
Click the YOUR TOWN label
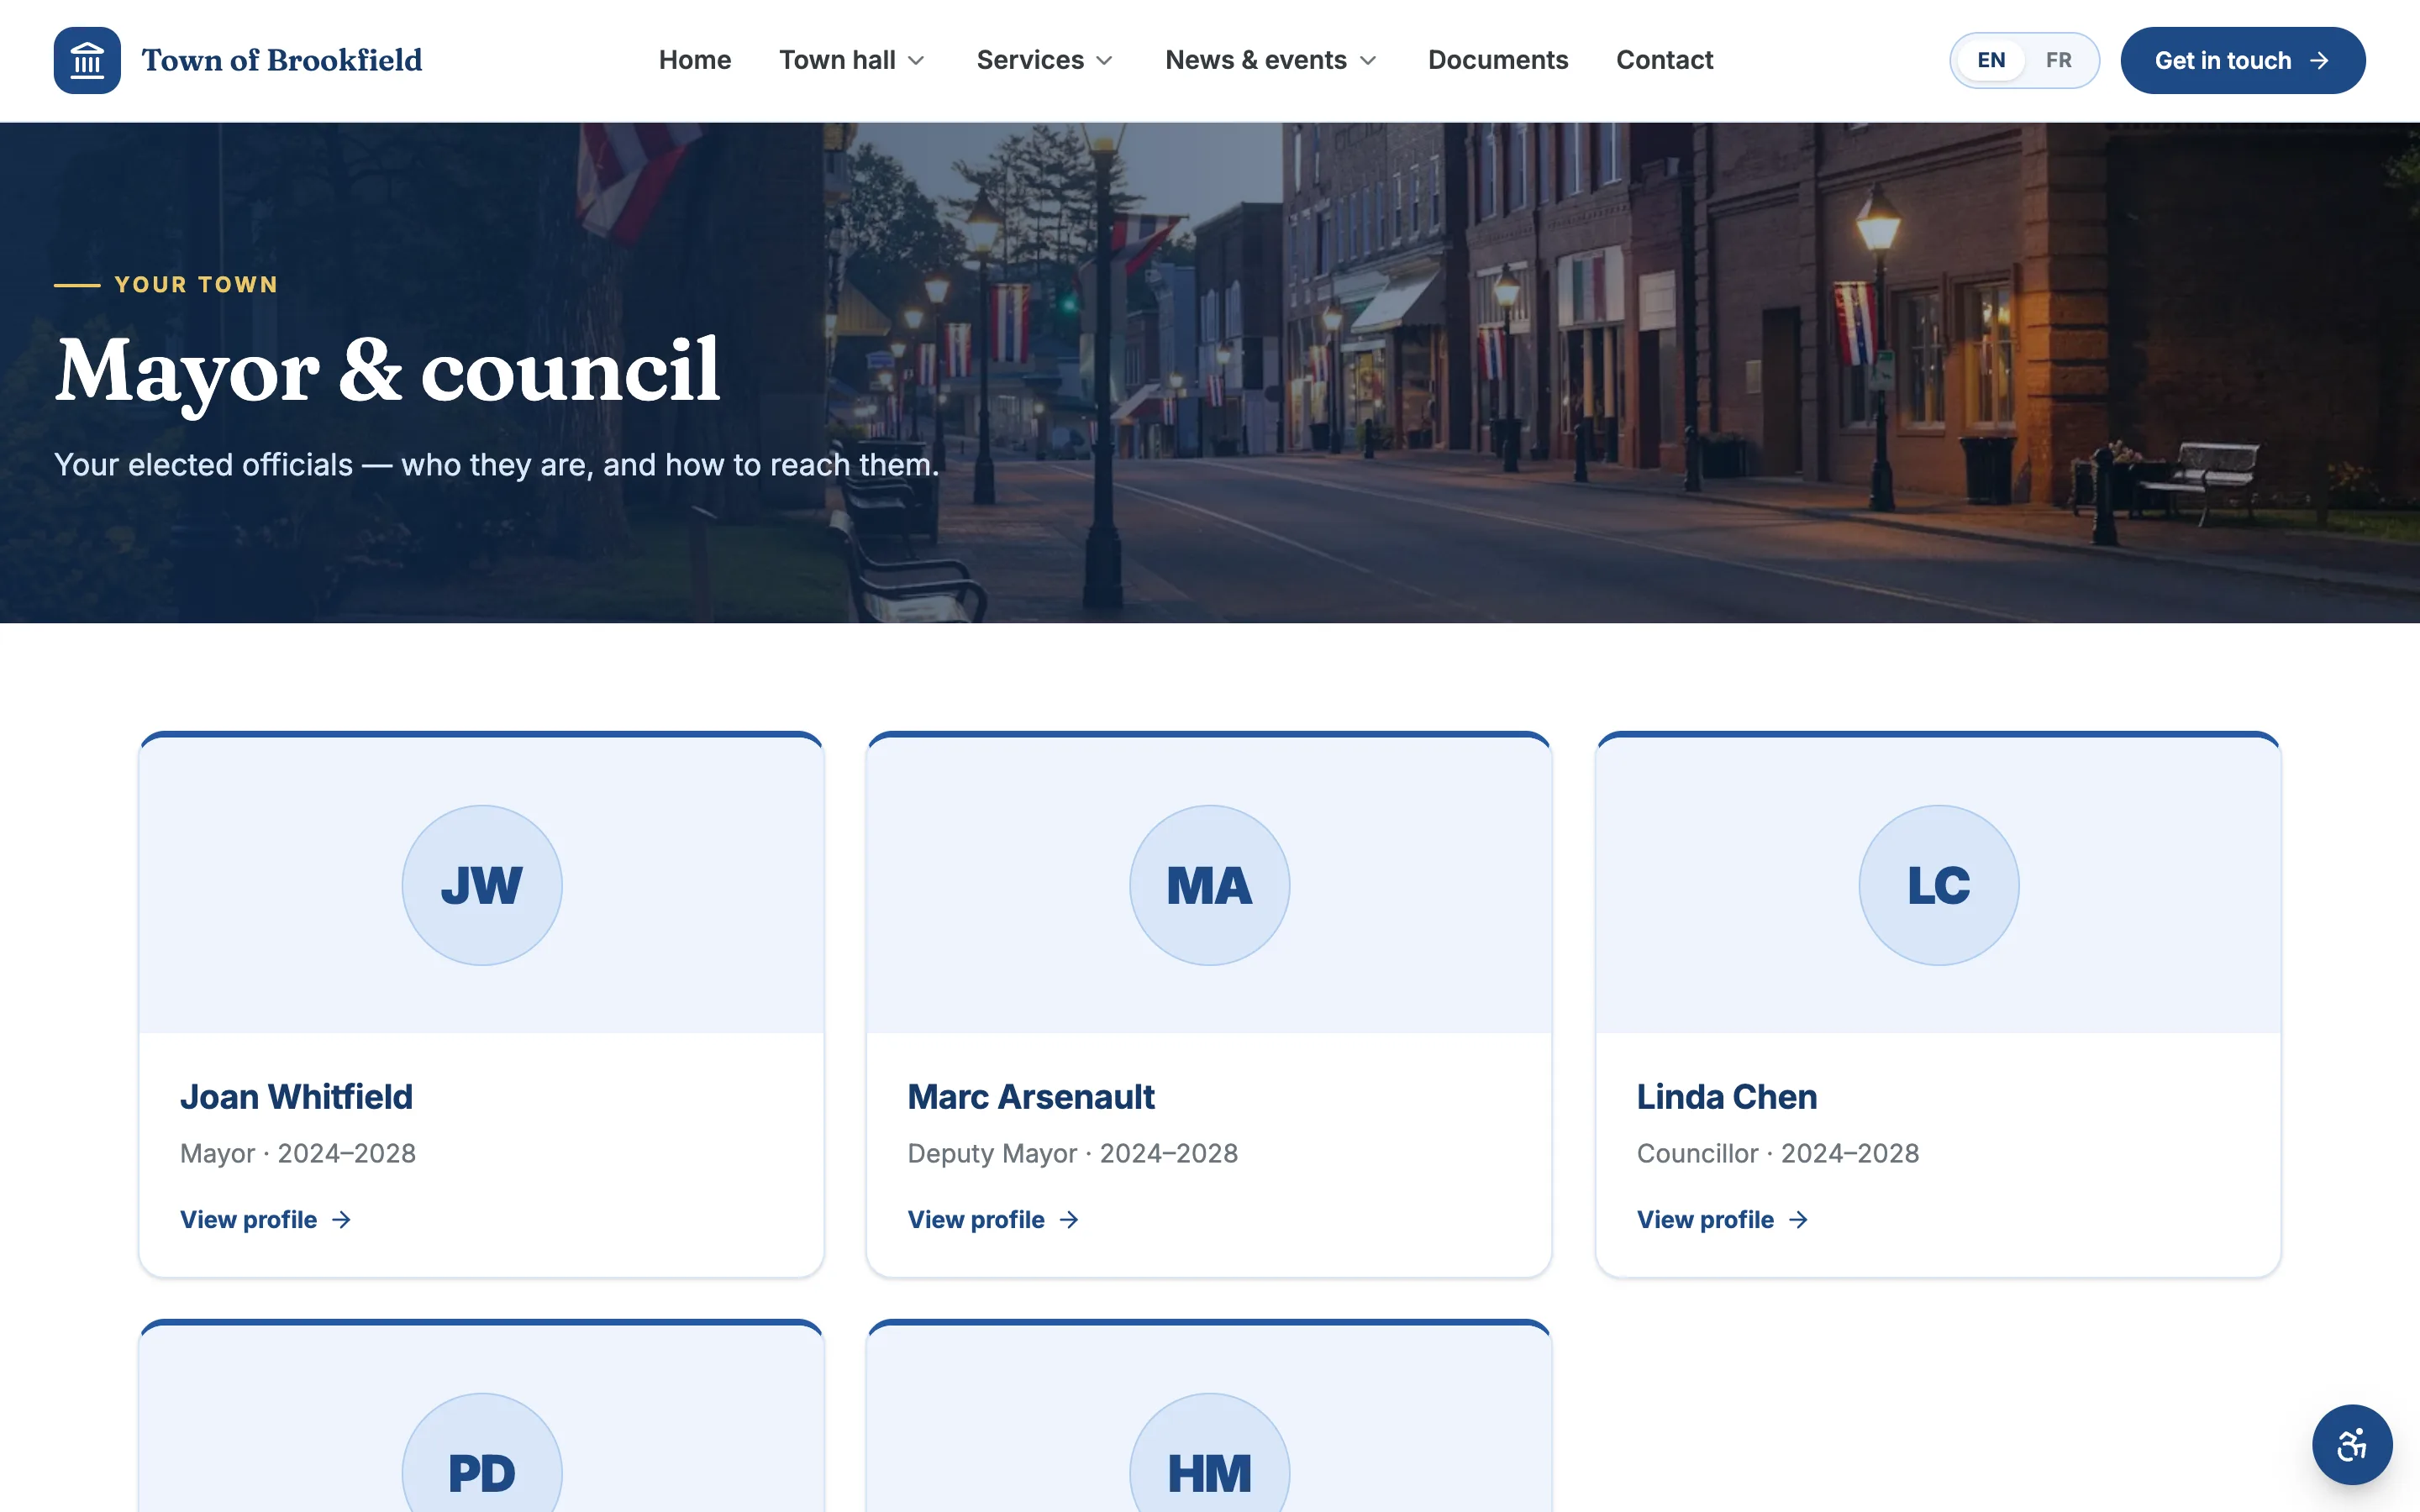[x=196, y=284]
